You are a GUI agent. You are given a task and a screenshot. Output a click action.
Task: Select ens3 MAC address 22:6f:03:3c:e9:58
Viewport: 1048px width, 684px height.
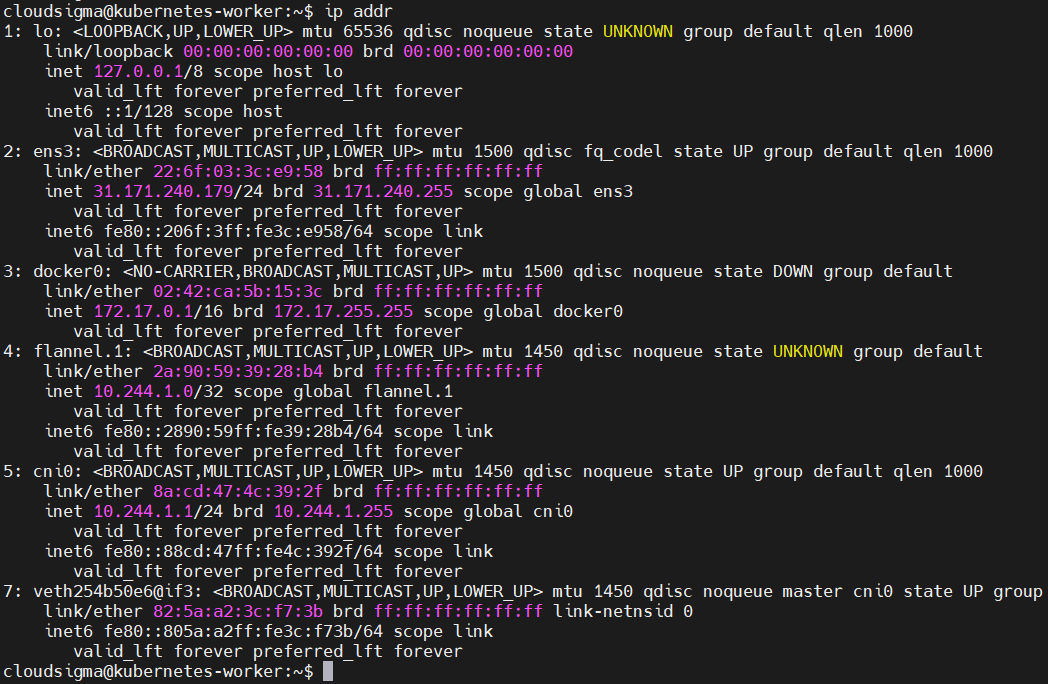click(238, 171)
